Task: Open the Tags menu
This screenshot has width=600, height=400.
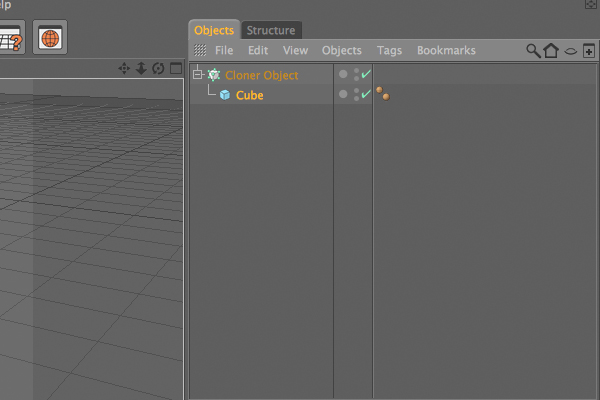Action: (x=389, y=51)
